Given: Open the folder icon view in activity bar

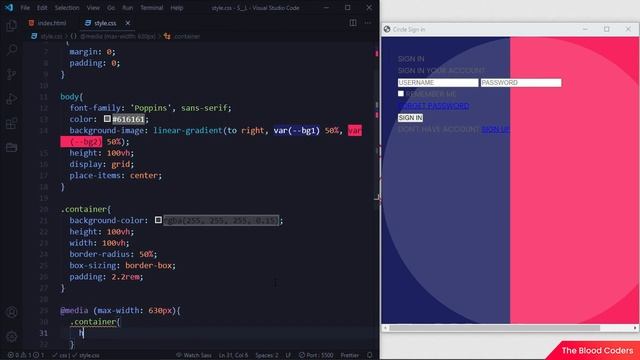Looking at the screenshot, I should coord(11,147).
